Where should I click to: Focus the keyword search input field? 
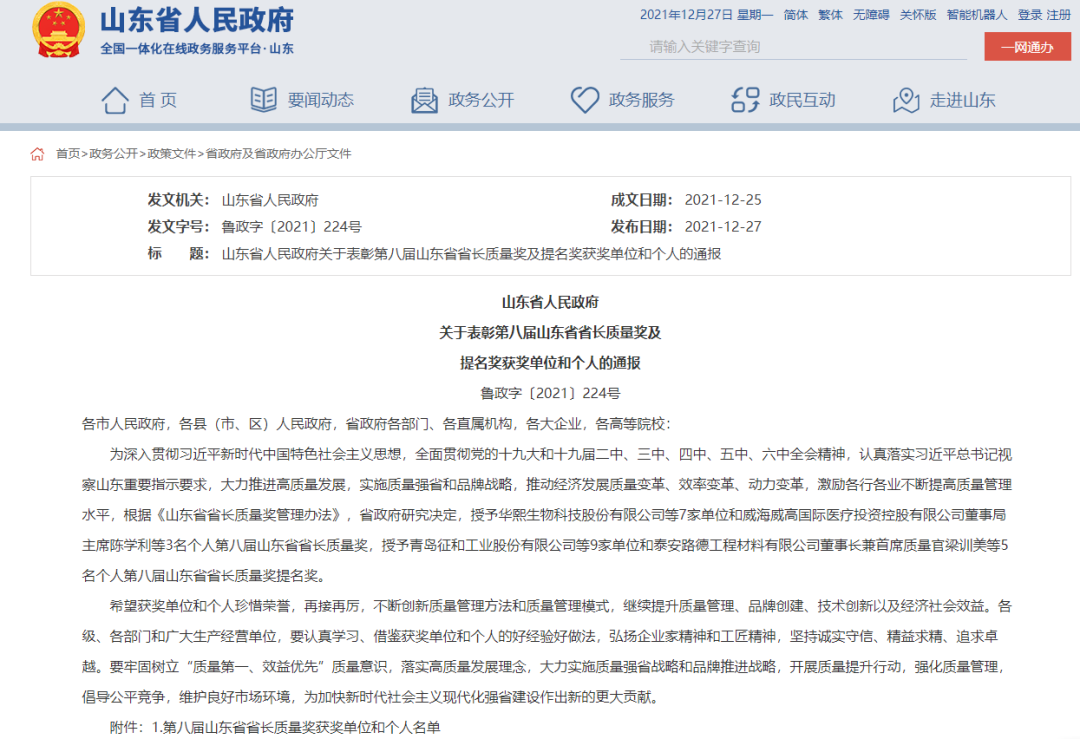[790, 47]
